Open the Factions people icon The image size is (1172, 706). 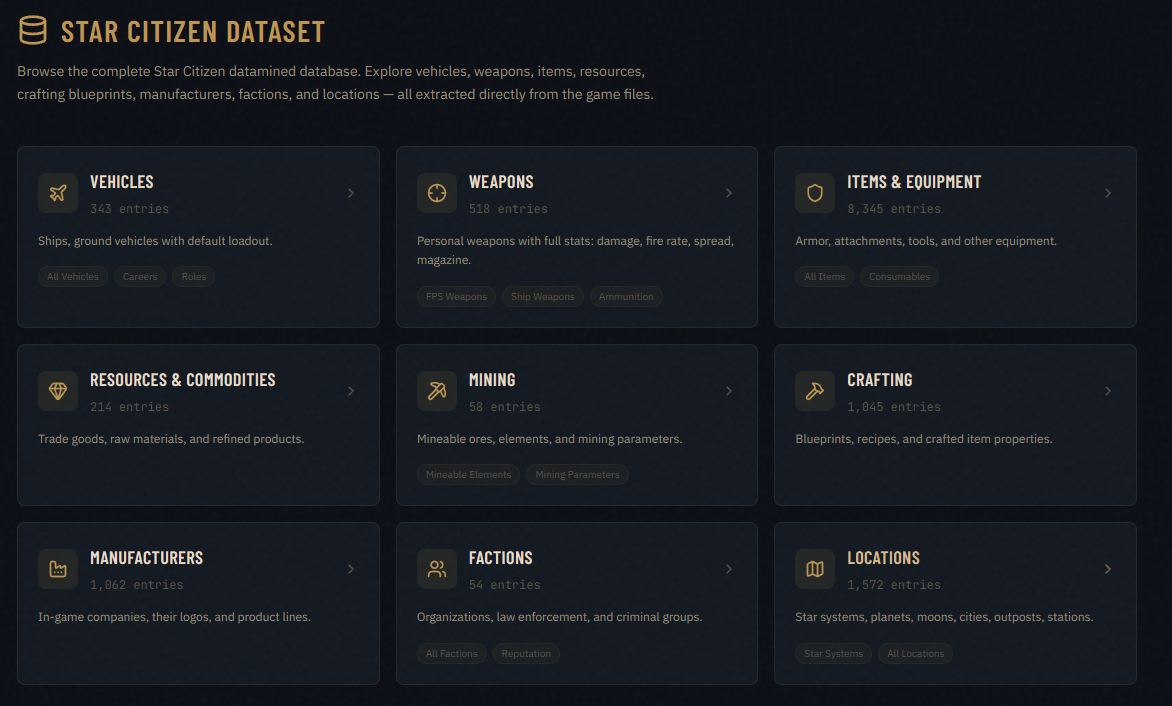coord(437,569)
